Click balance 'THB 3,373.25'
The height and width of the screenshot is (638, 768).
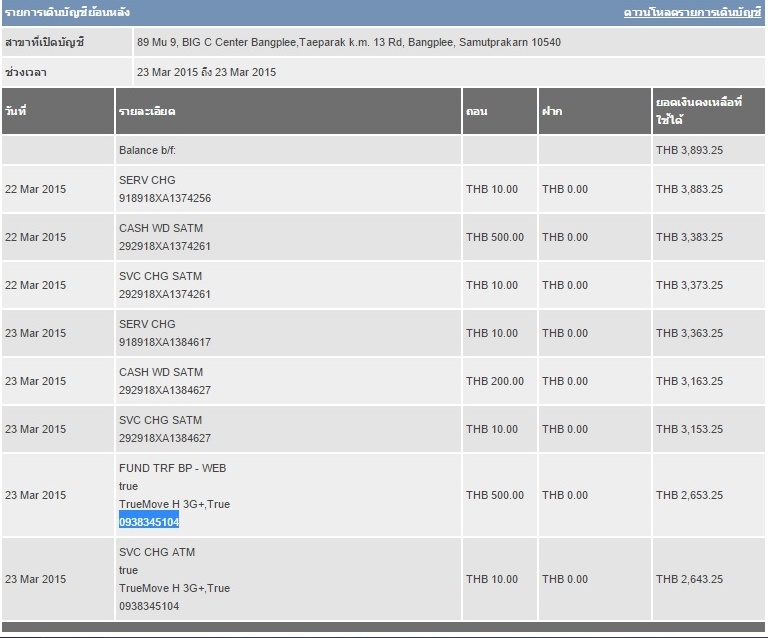coord(689,285)
